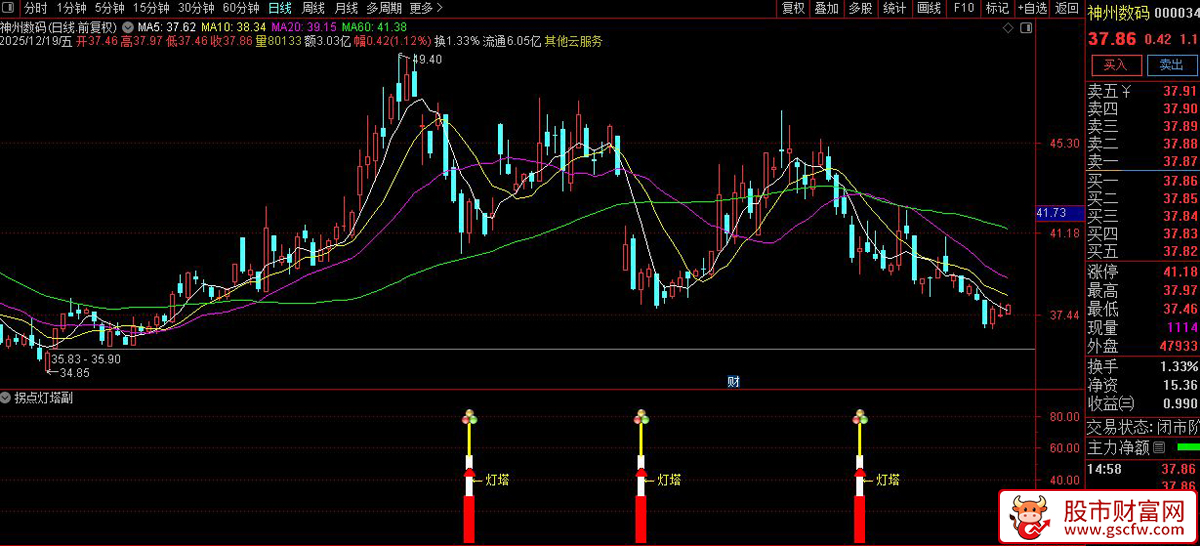Click the 49.40 high price label

pos(427,60)
